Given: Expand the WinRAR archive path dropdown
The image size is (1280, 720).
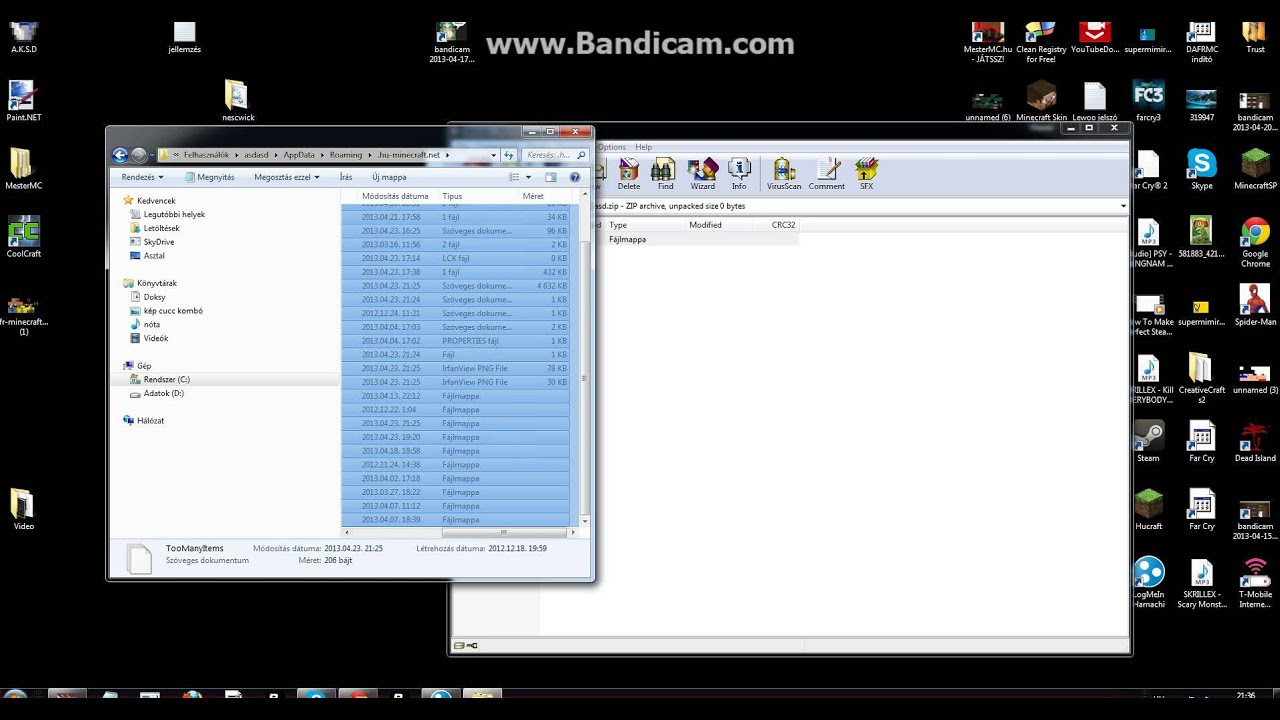Looking at the screenshot, I should click(1123, 206).
